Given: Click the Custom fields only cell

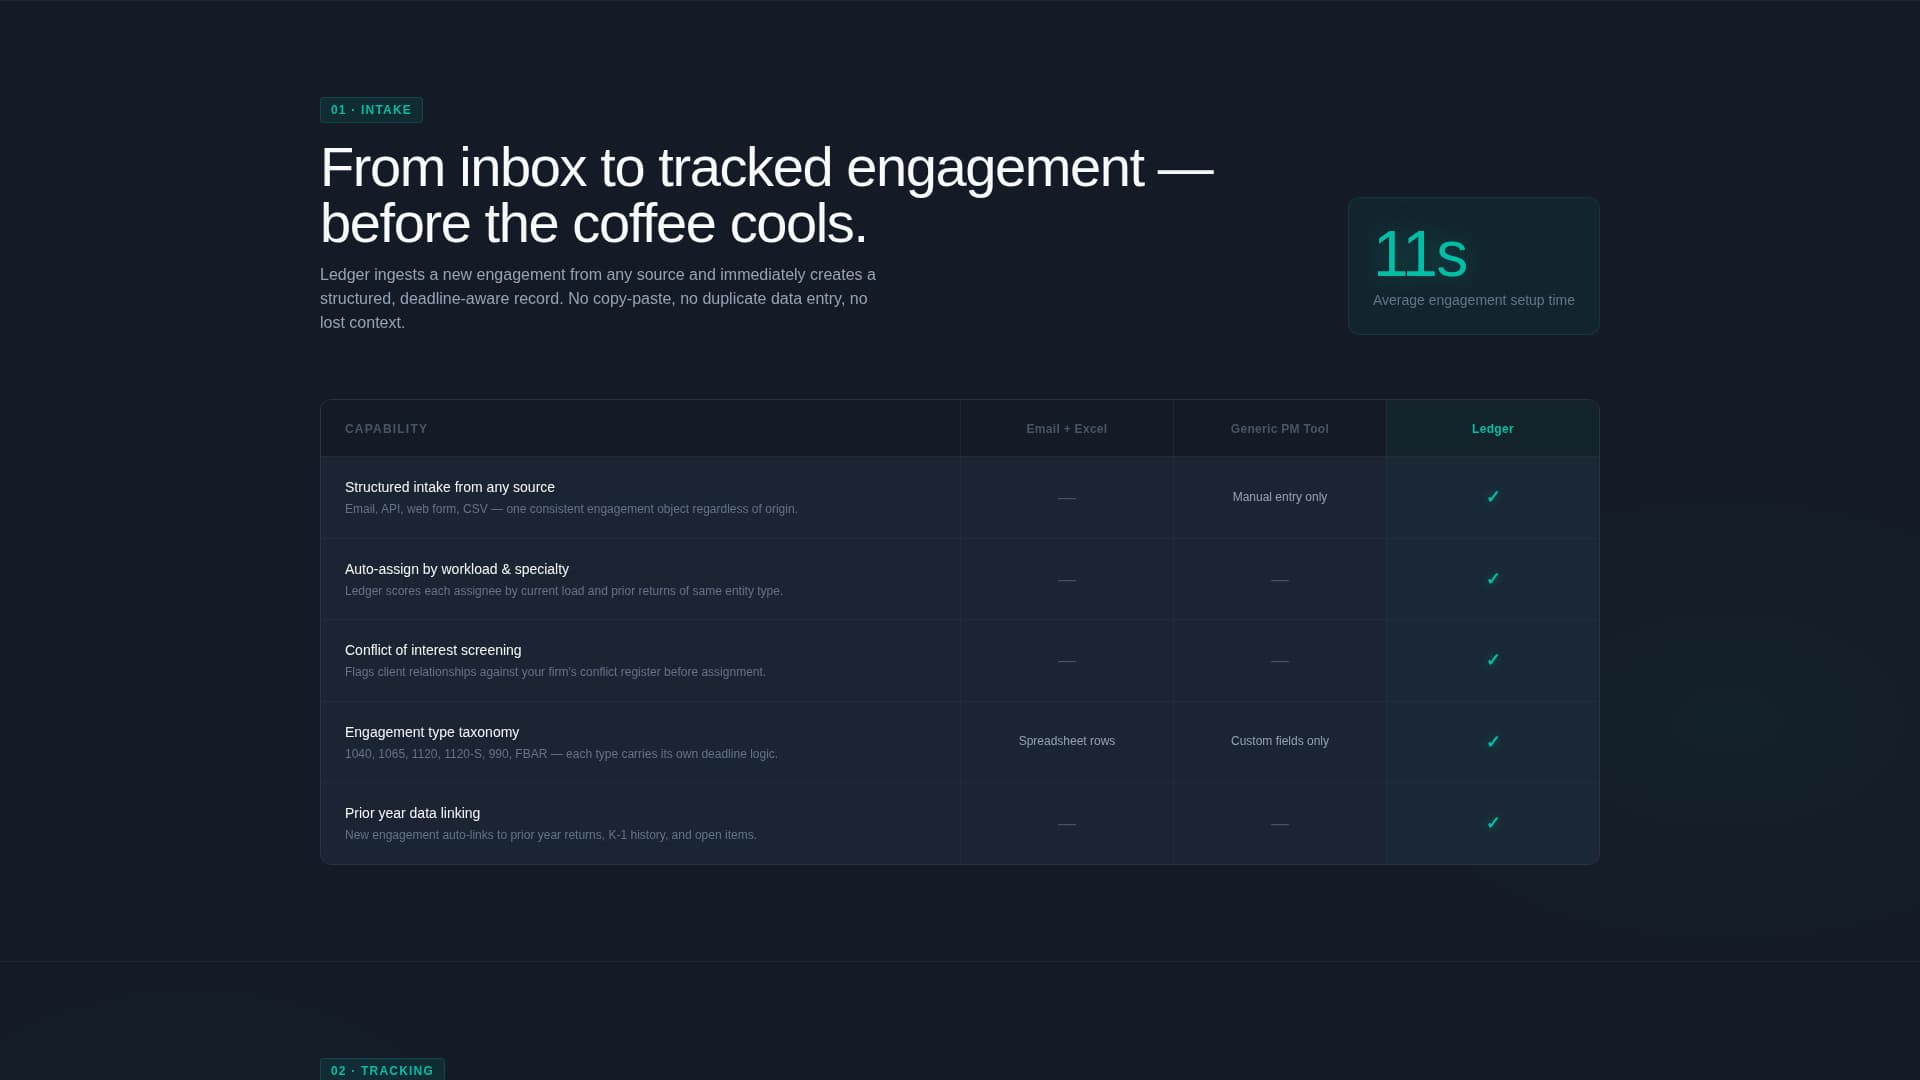Looking at the screenshot, I should [1279, 741].
